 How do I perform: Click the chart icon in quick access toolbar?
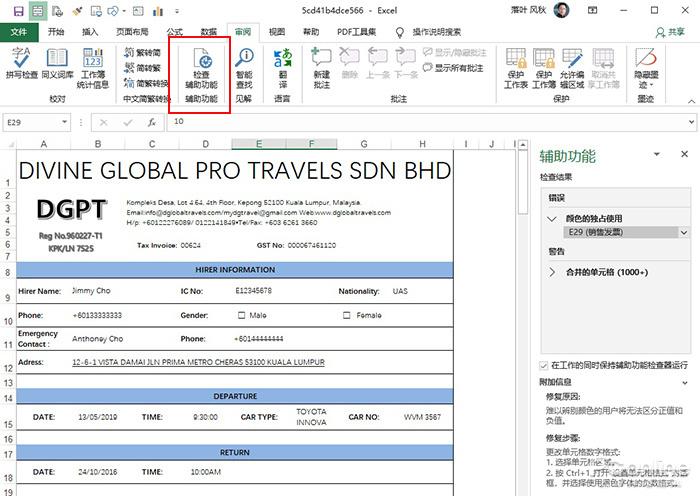click(x=158, y=11)
